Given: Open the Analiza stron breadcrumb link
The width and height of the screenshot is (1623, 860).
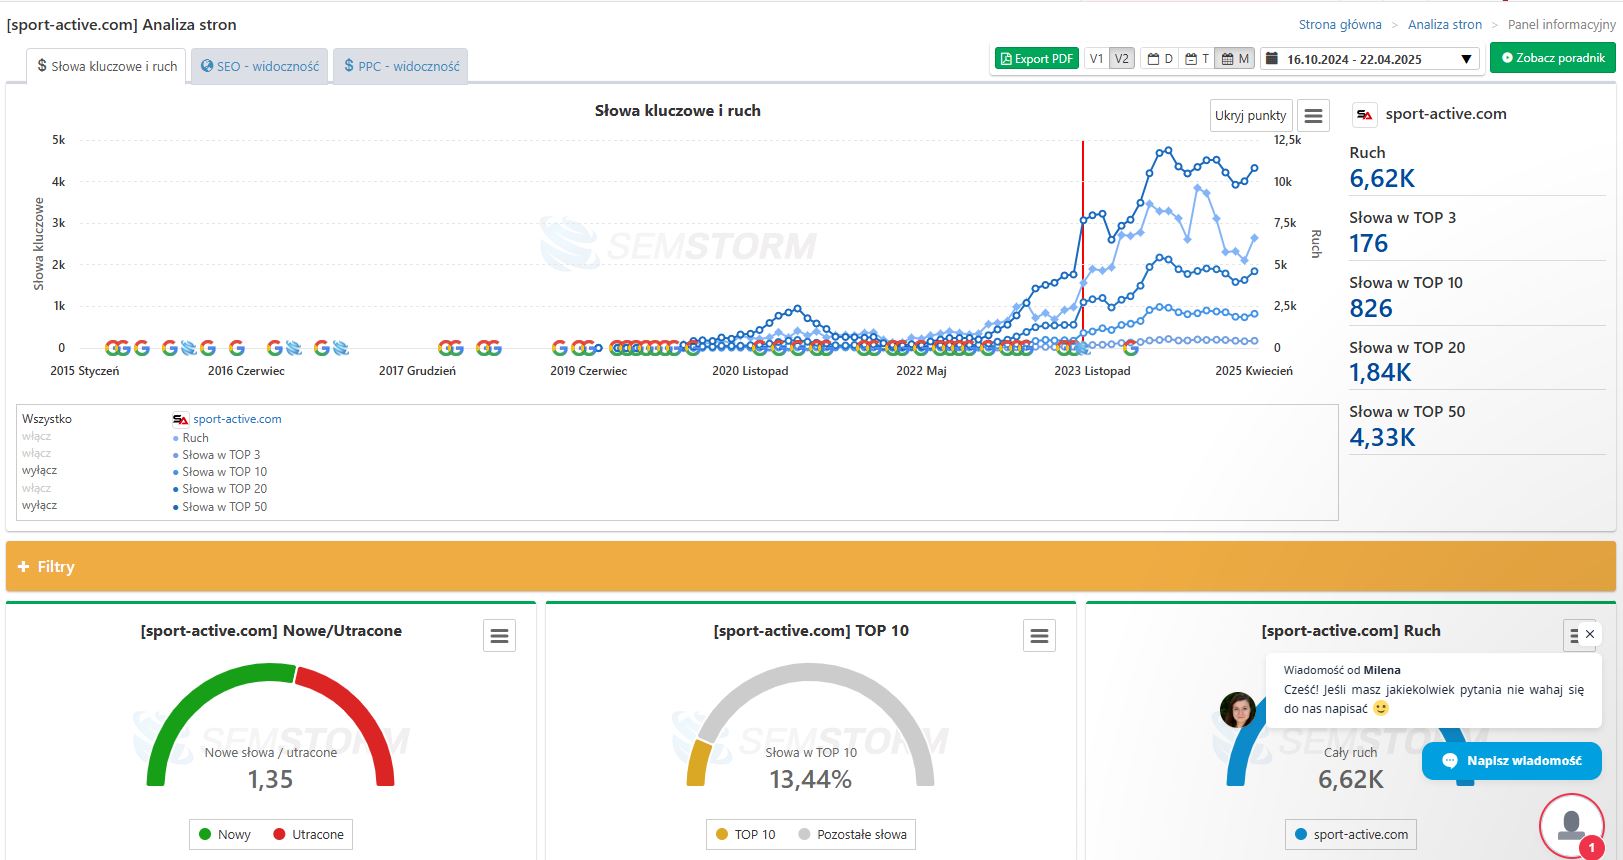Looking at the screenshot, I should point(1445,25).
